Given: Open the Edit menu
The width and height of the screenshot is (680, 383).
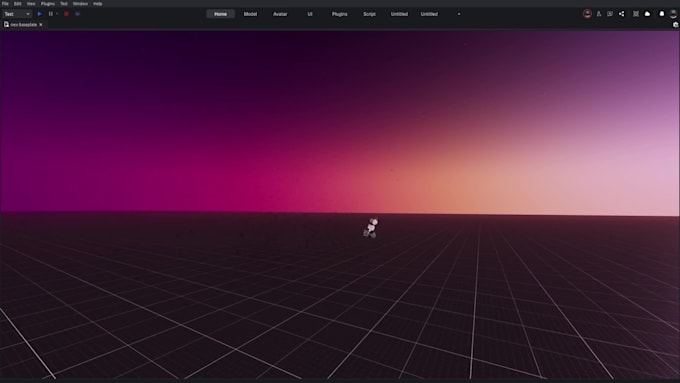Looking at the screenshot, I should coord(17,3).
